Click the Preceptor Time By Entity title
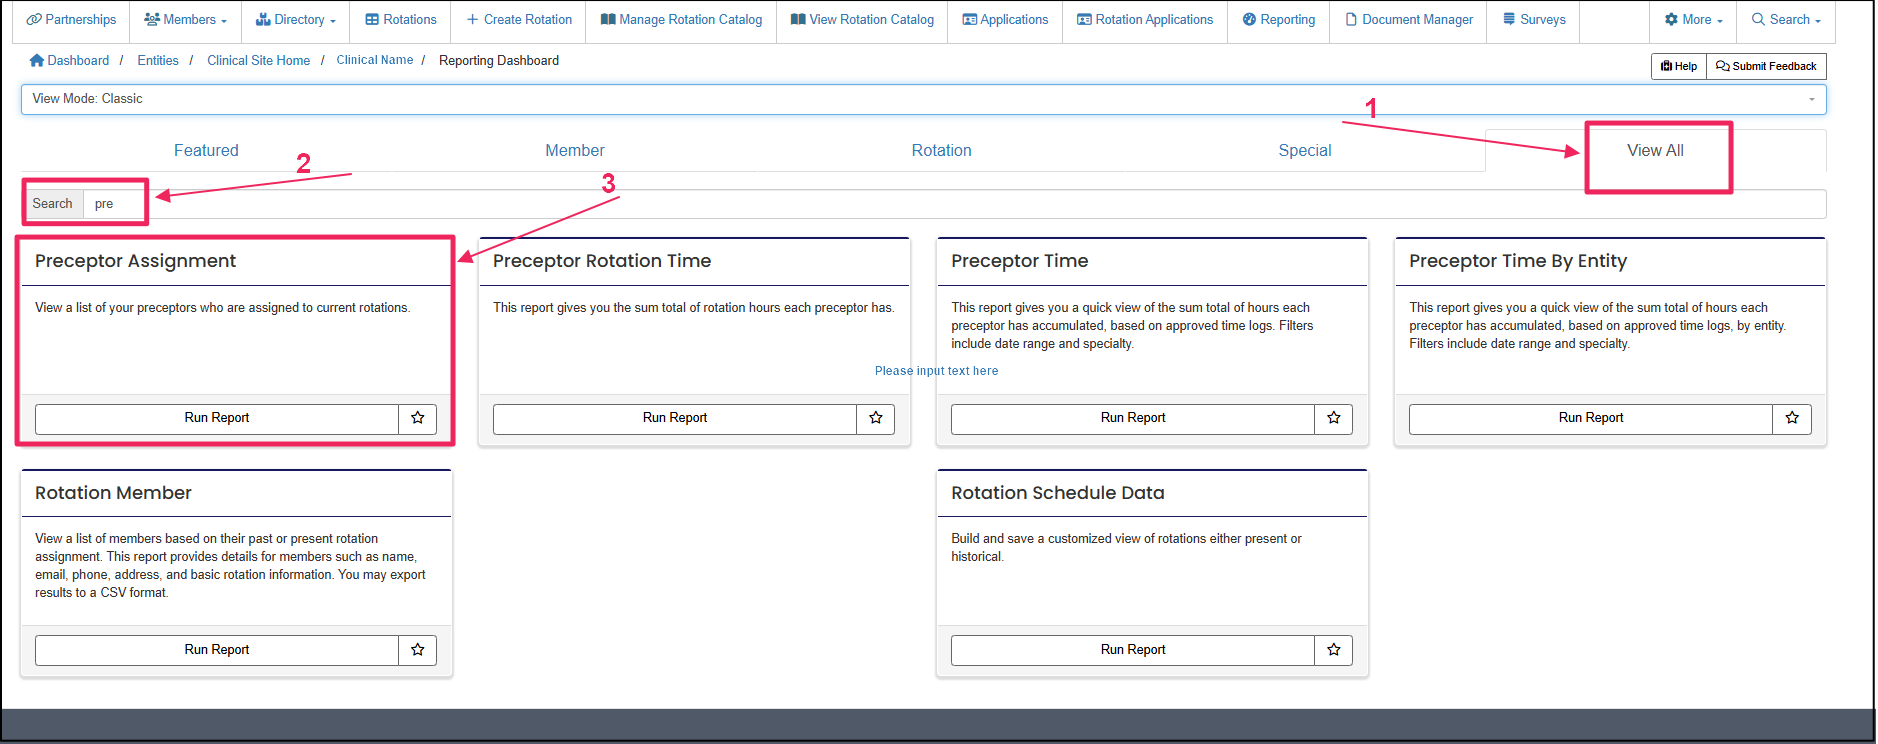Viewport: 1878px width, 744px height. point(1518,261)
